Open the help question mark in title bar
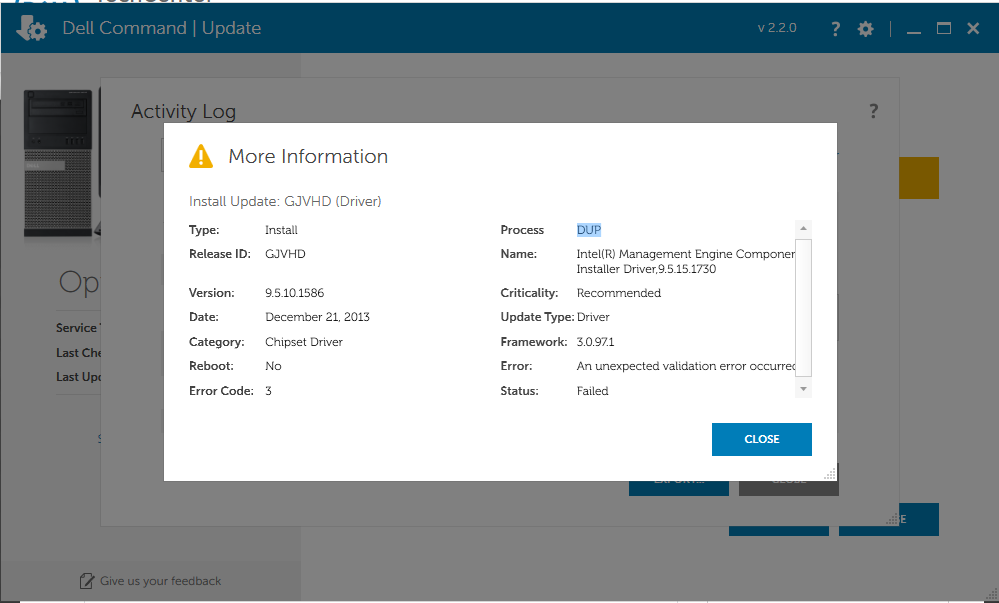Viewport: 999px width, 603px height. coord(835,29)
